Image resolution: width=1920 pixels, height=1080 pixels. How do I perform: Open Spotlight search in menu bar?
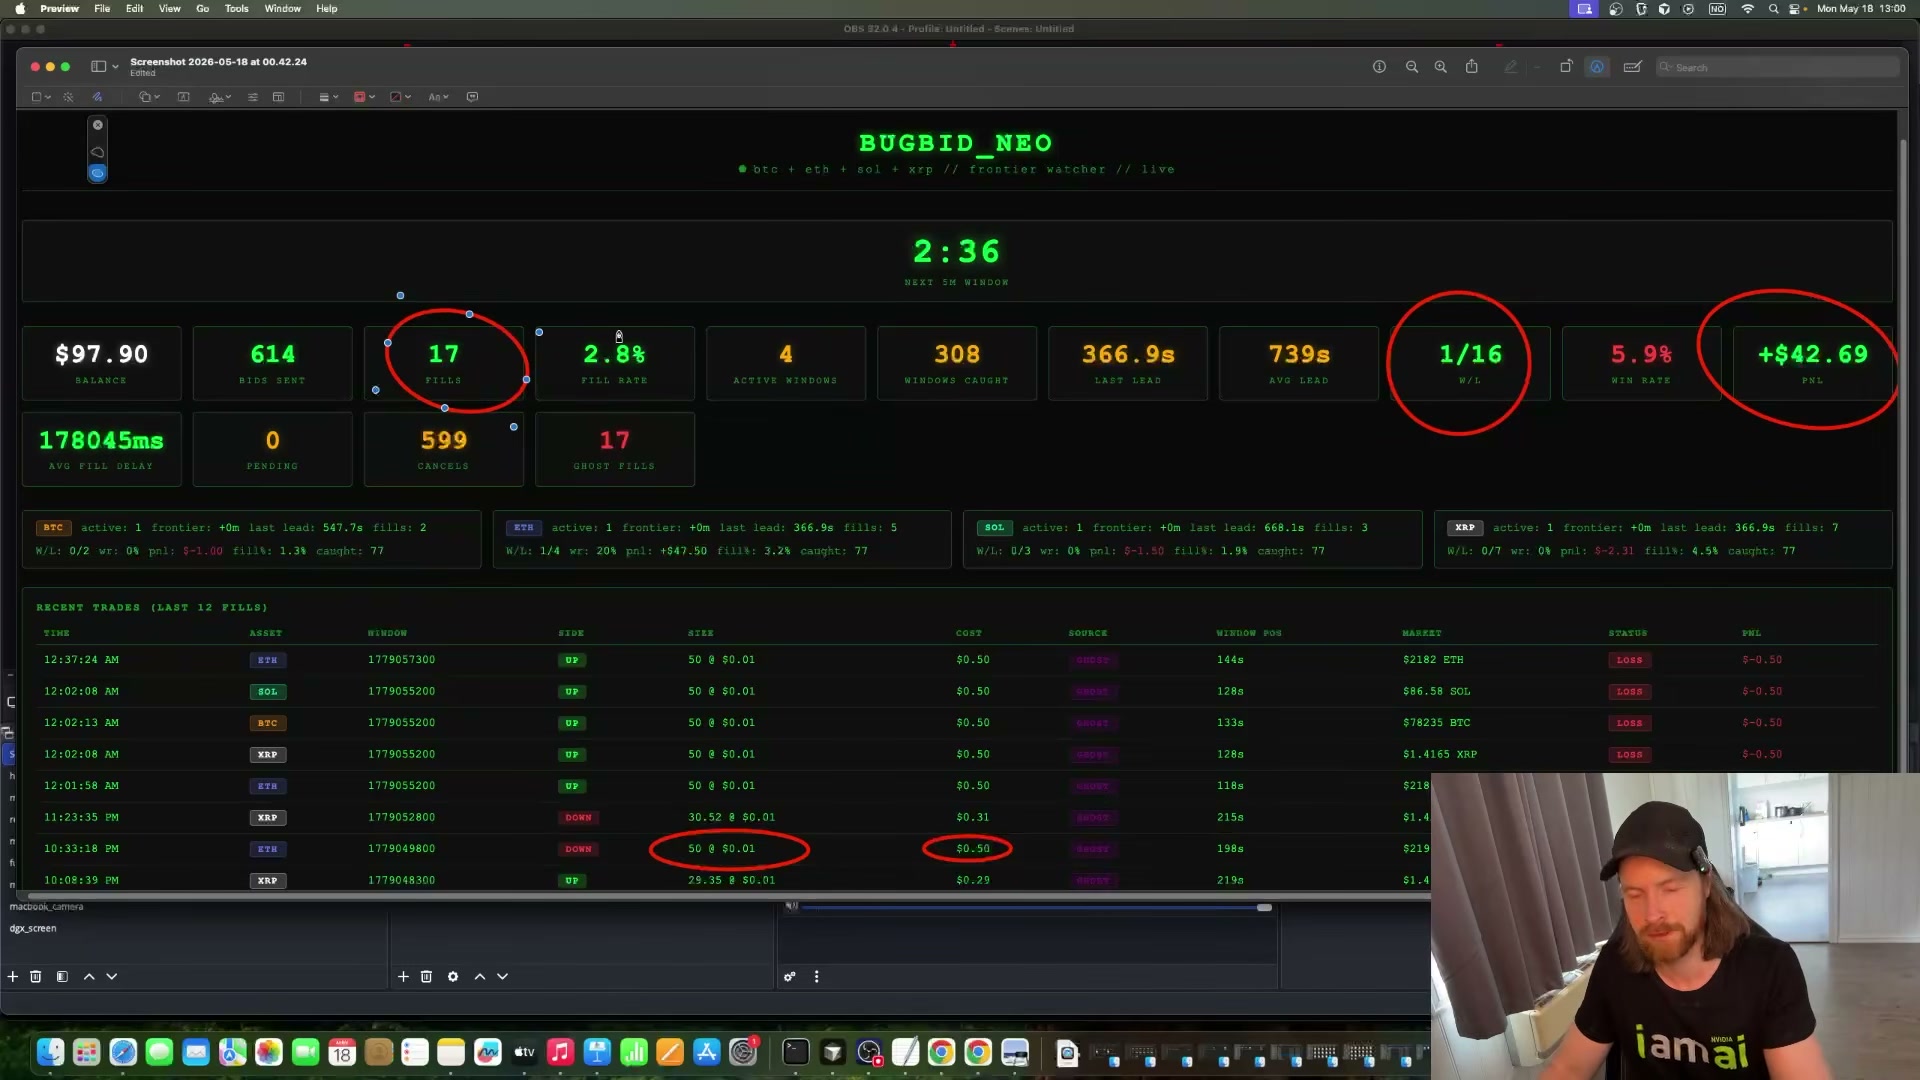click(1774, 9)
